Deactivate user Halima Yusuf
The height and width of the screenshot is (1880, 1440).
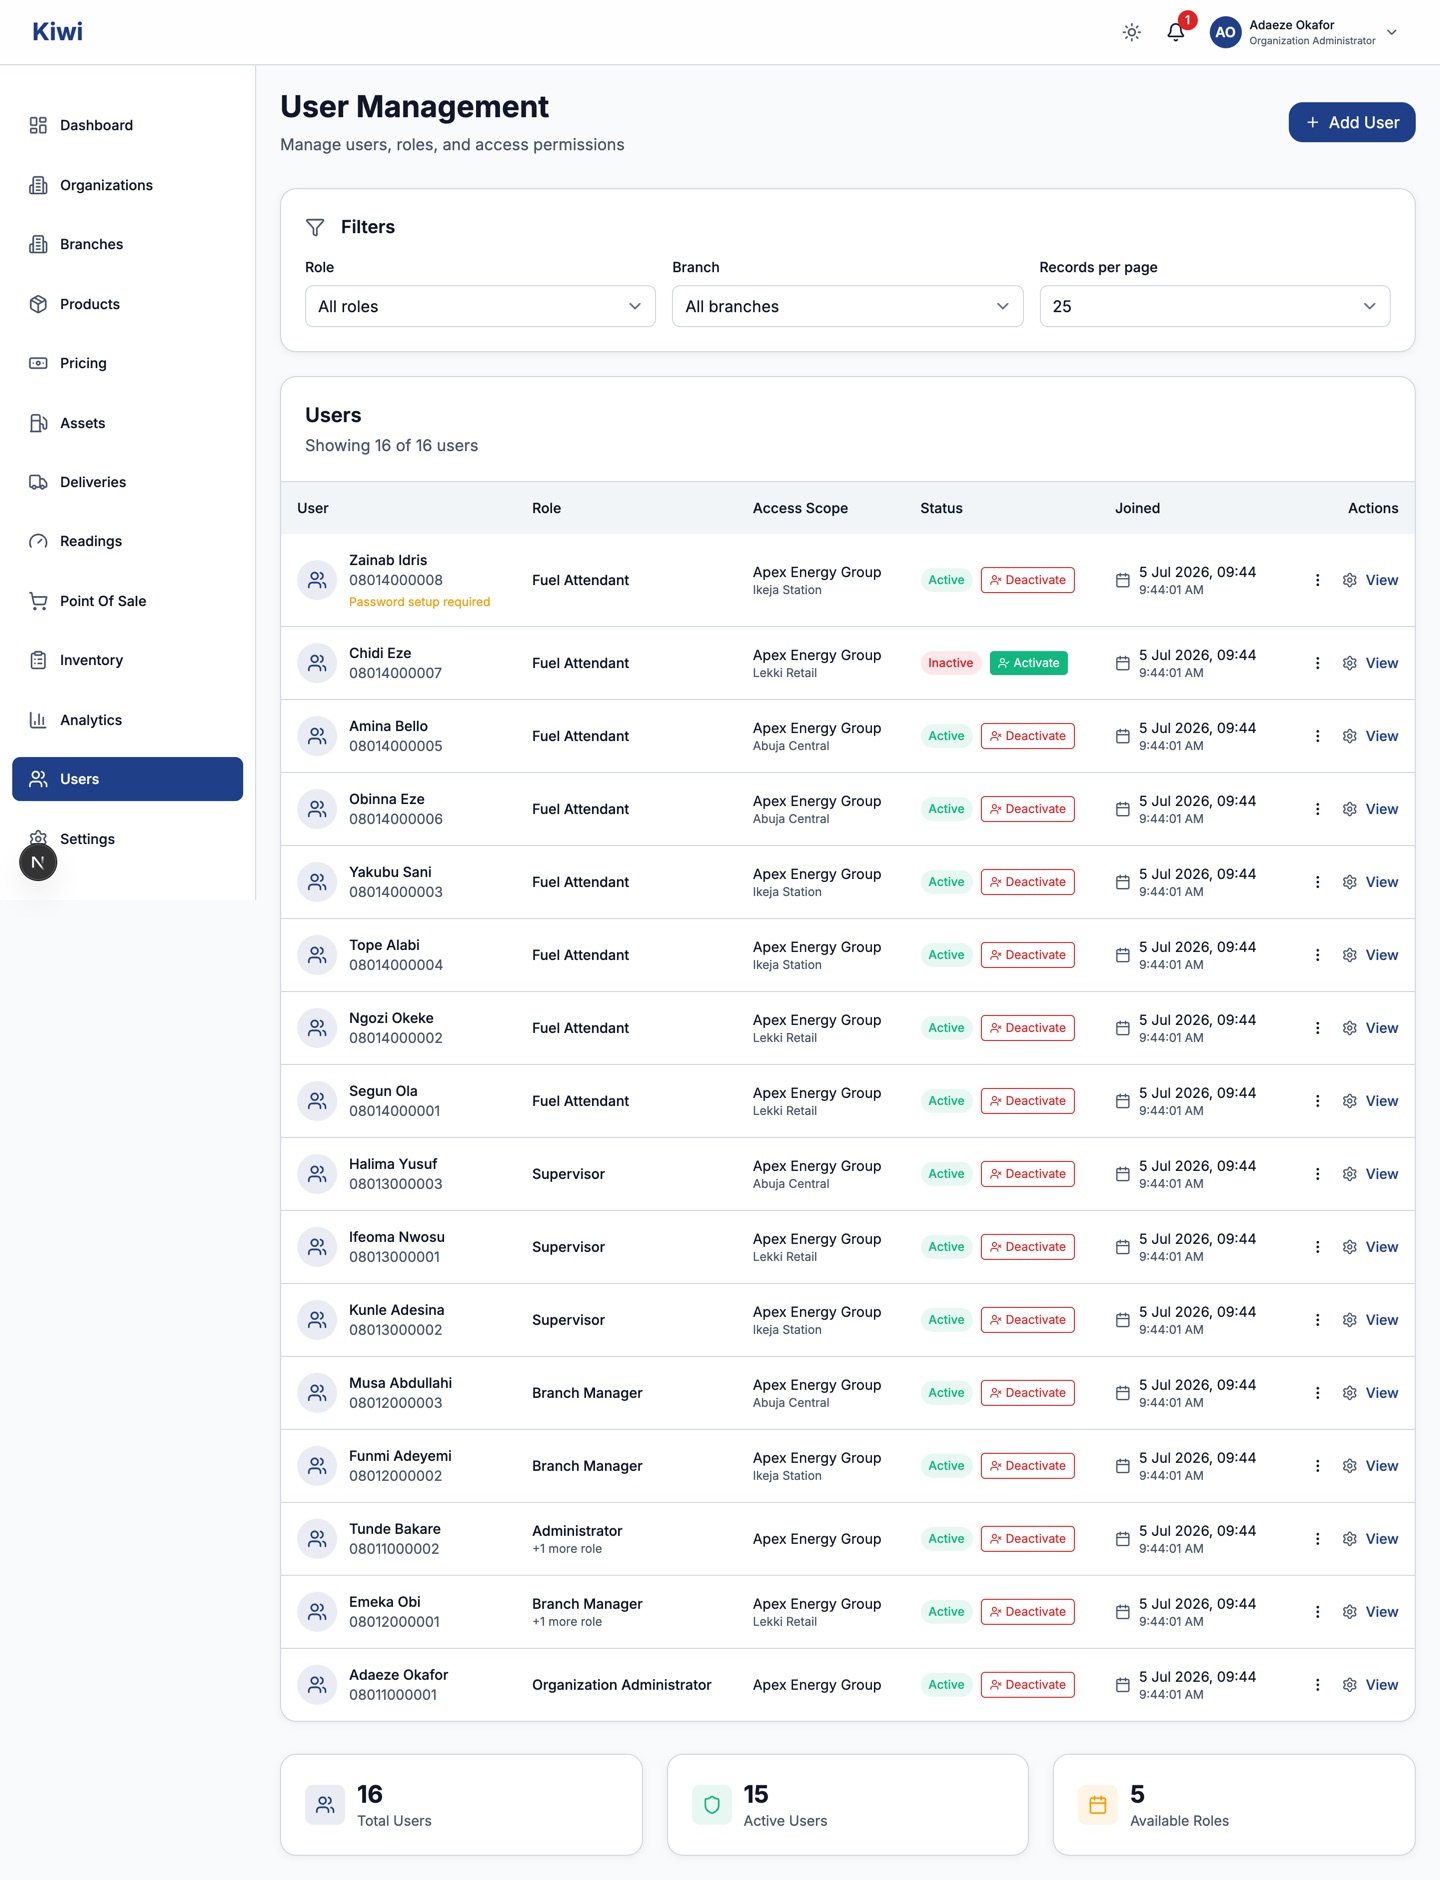point(1027,1174)
